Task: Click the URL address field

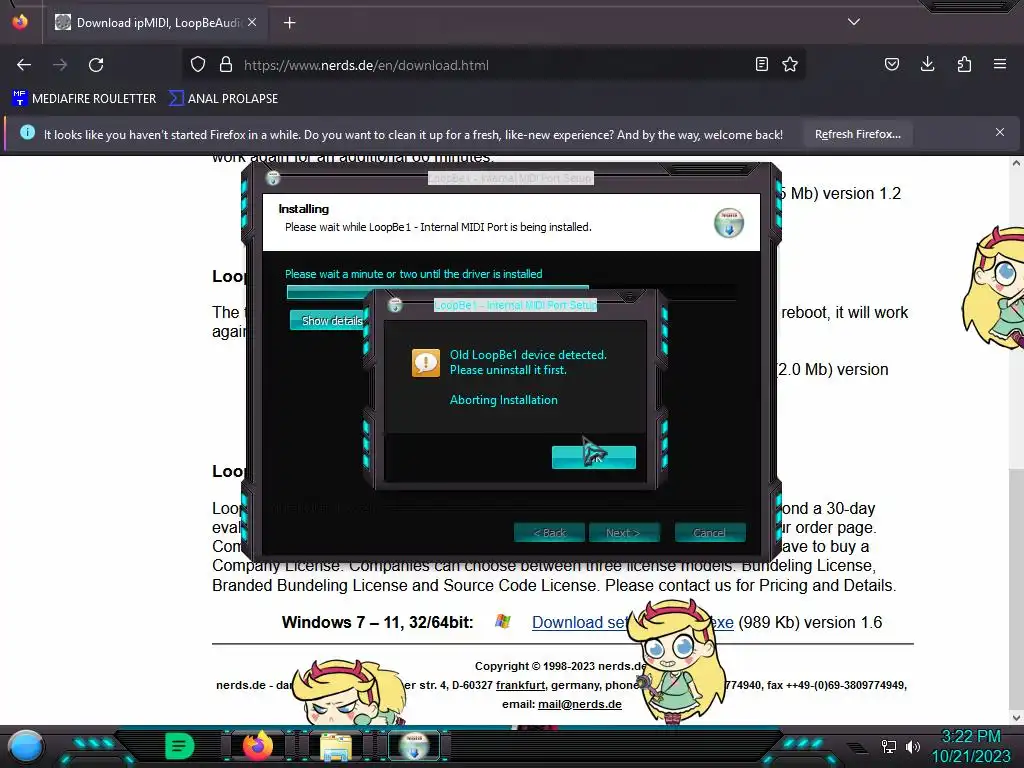Action: [496, 65]
